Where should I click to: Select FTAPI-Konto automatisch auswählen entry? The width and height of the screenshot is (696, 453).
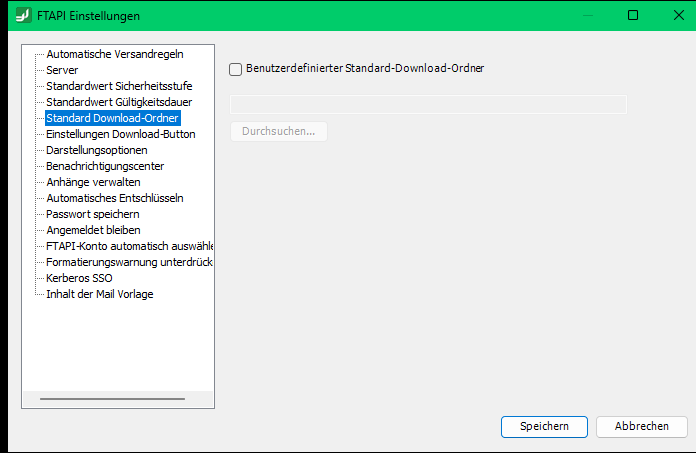[x=130, y=246]
